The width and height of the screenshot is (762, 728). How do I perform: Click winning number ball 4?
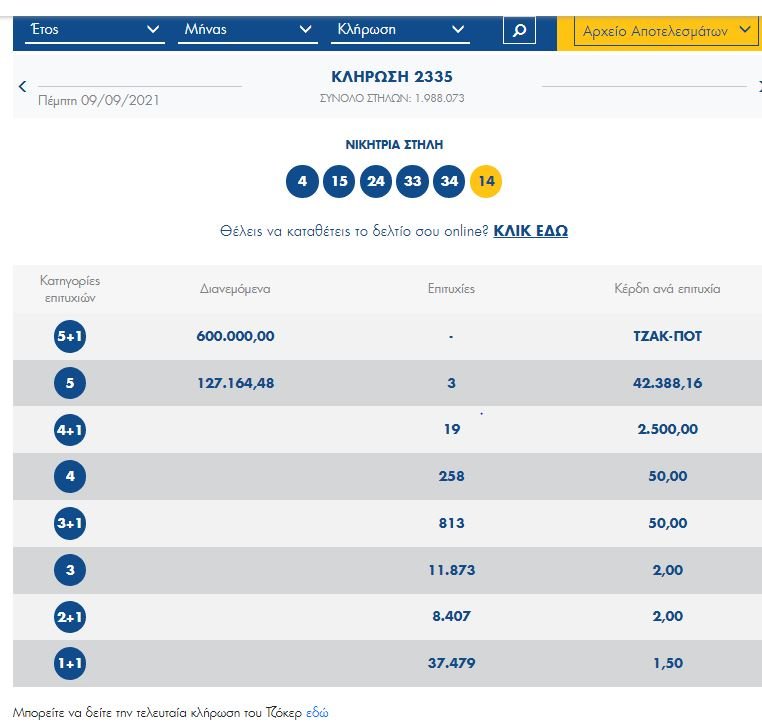pos(302,182)
